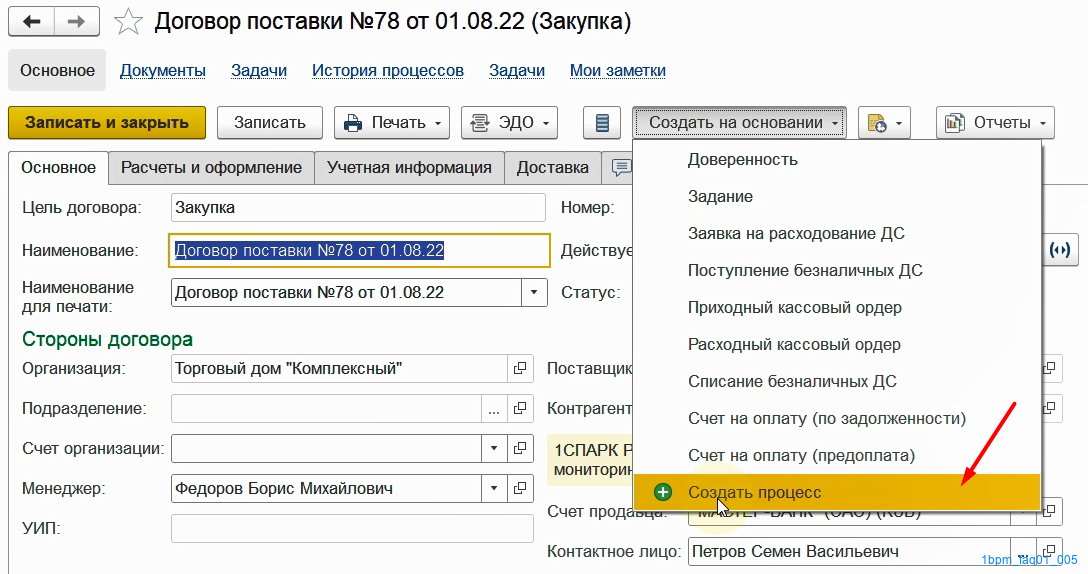Expand the ЭДО dropdown menu
The width and height of the screenshot is (1088, 574).
click(508, 123)
